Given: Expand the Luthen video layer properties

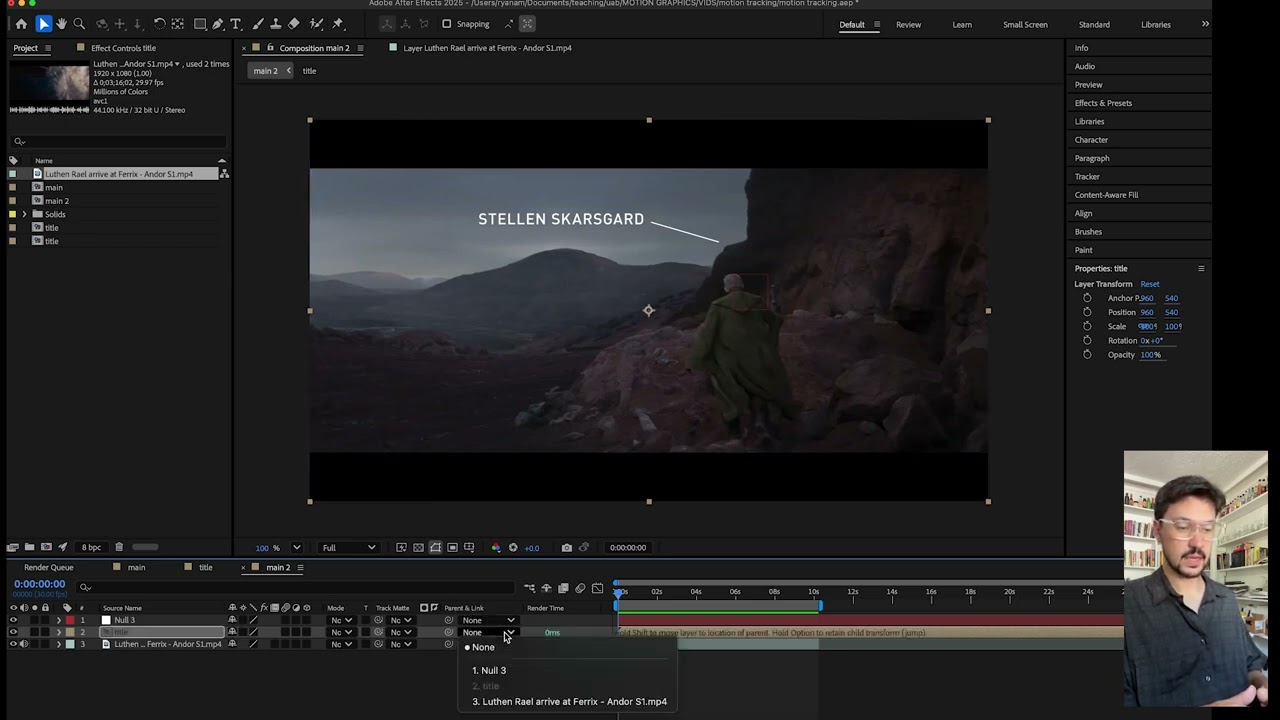Looking at the screenshot, I should tap(58, 644).
